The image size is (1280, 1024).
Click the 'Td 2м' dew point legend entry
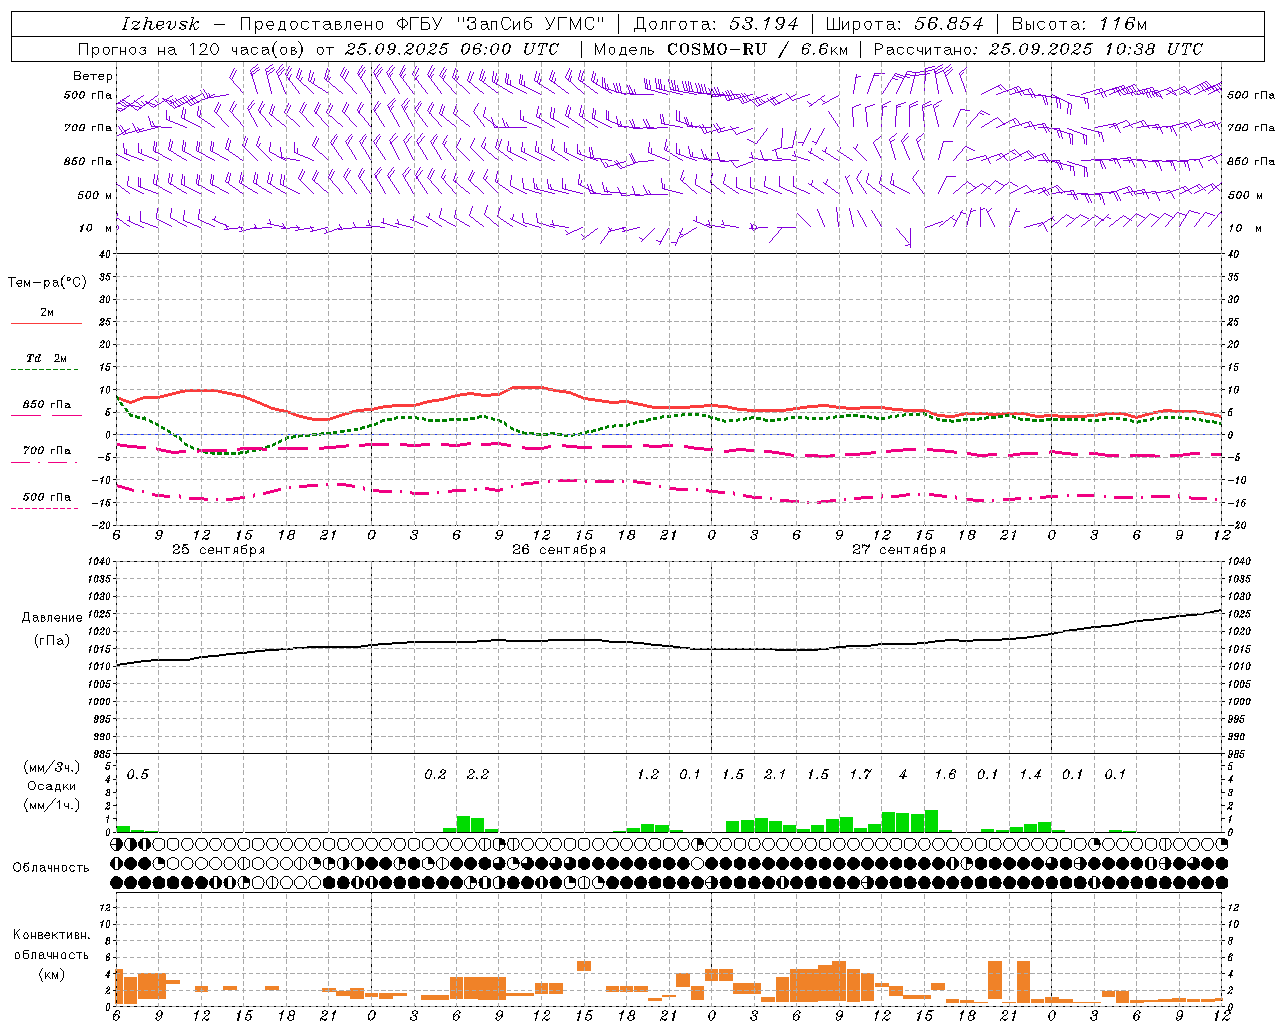coord(47,358)
